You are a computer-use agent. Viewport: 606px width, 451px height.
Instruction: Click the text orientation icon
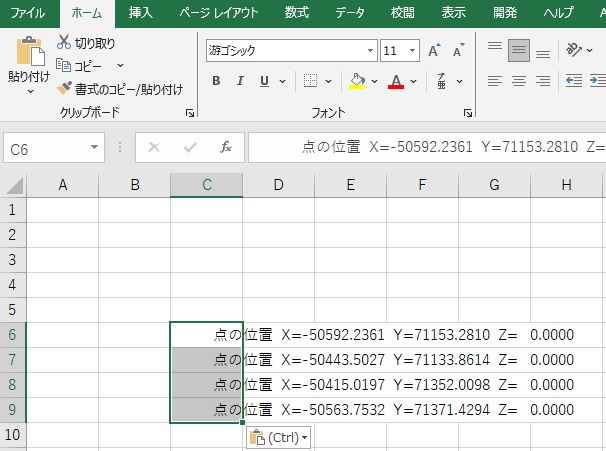pos(574,50)
